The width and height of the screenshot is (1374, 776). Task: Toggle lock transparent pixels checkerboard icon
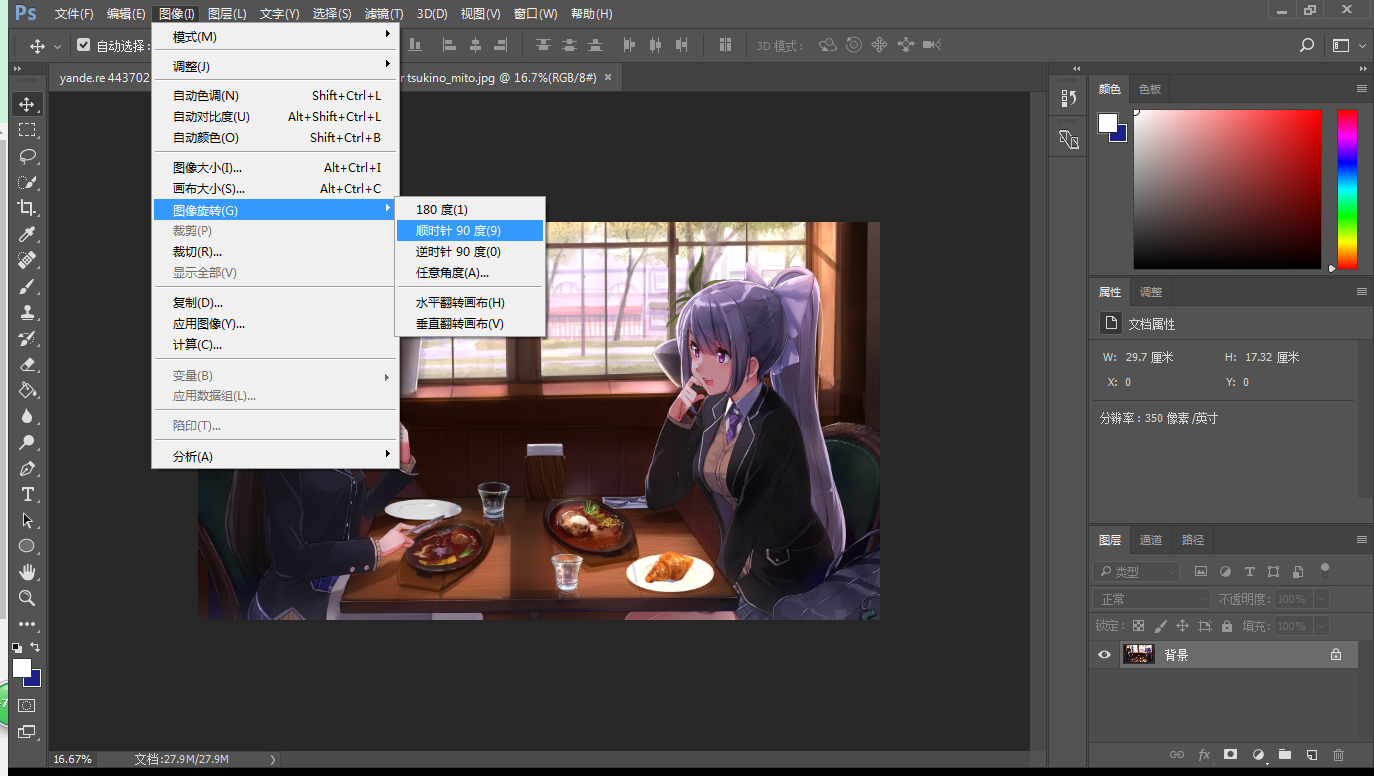(1138, 626)
